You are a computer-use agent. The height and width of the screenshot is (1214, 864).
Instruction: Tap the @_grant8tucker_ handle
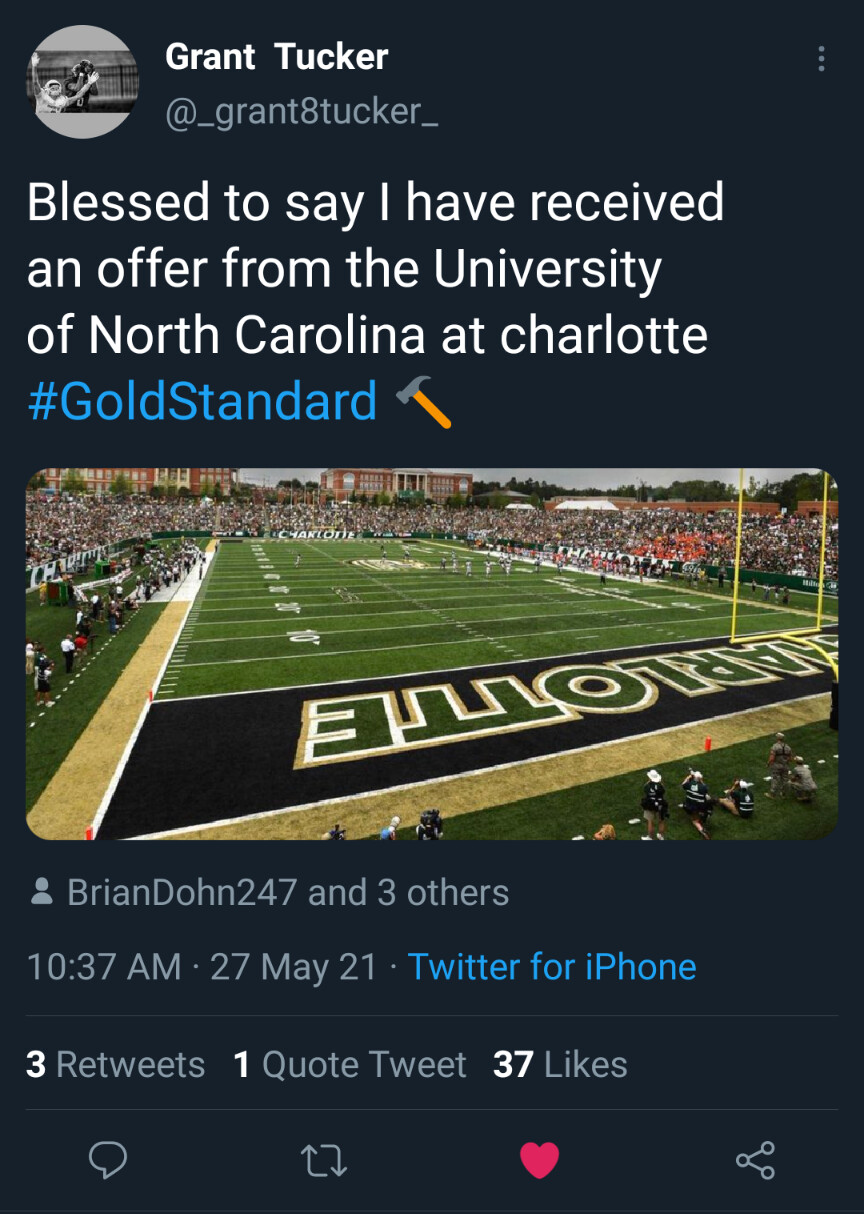301,111
